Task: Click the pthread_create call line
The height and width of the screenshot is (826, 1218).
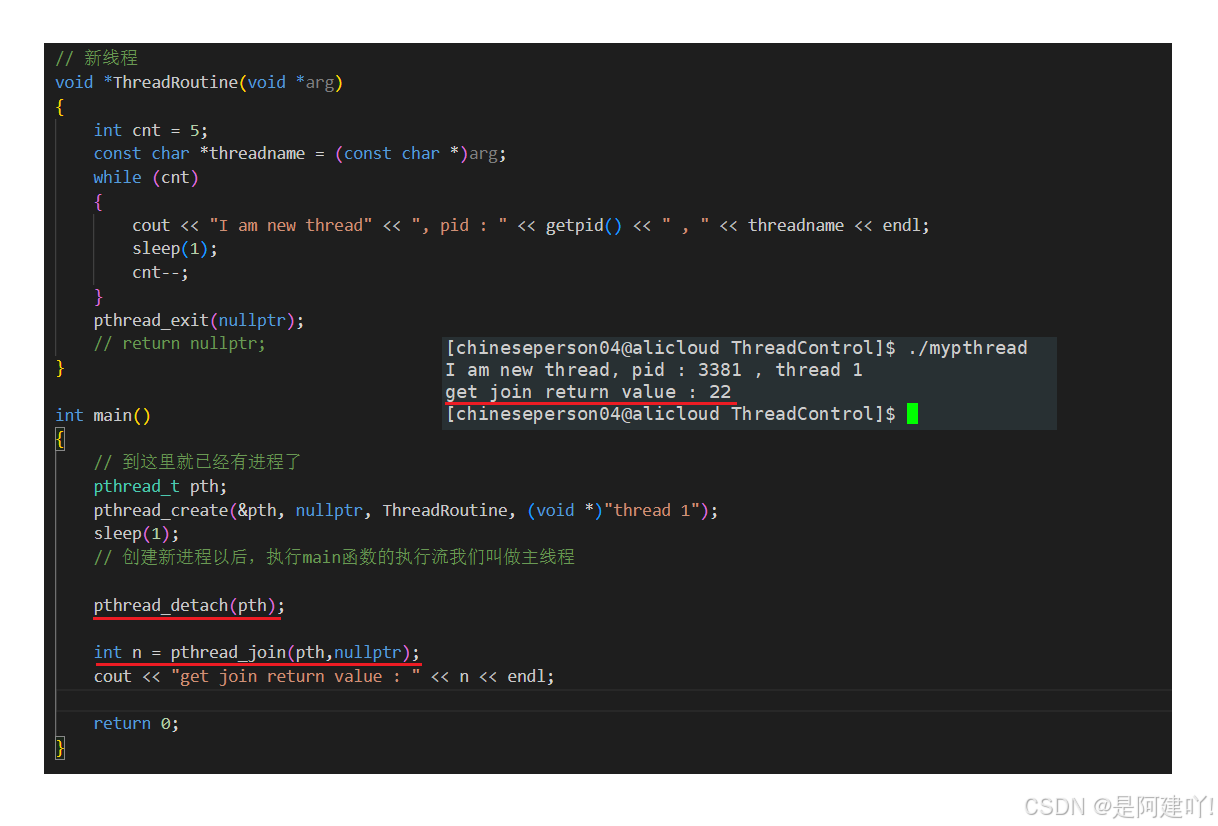Action: click(406, 510)
